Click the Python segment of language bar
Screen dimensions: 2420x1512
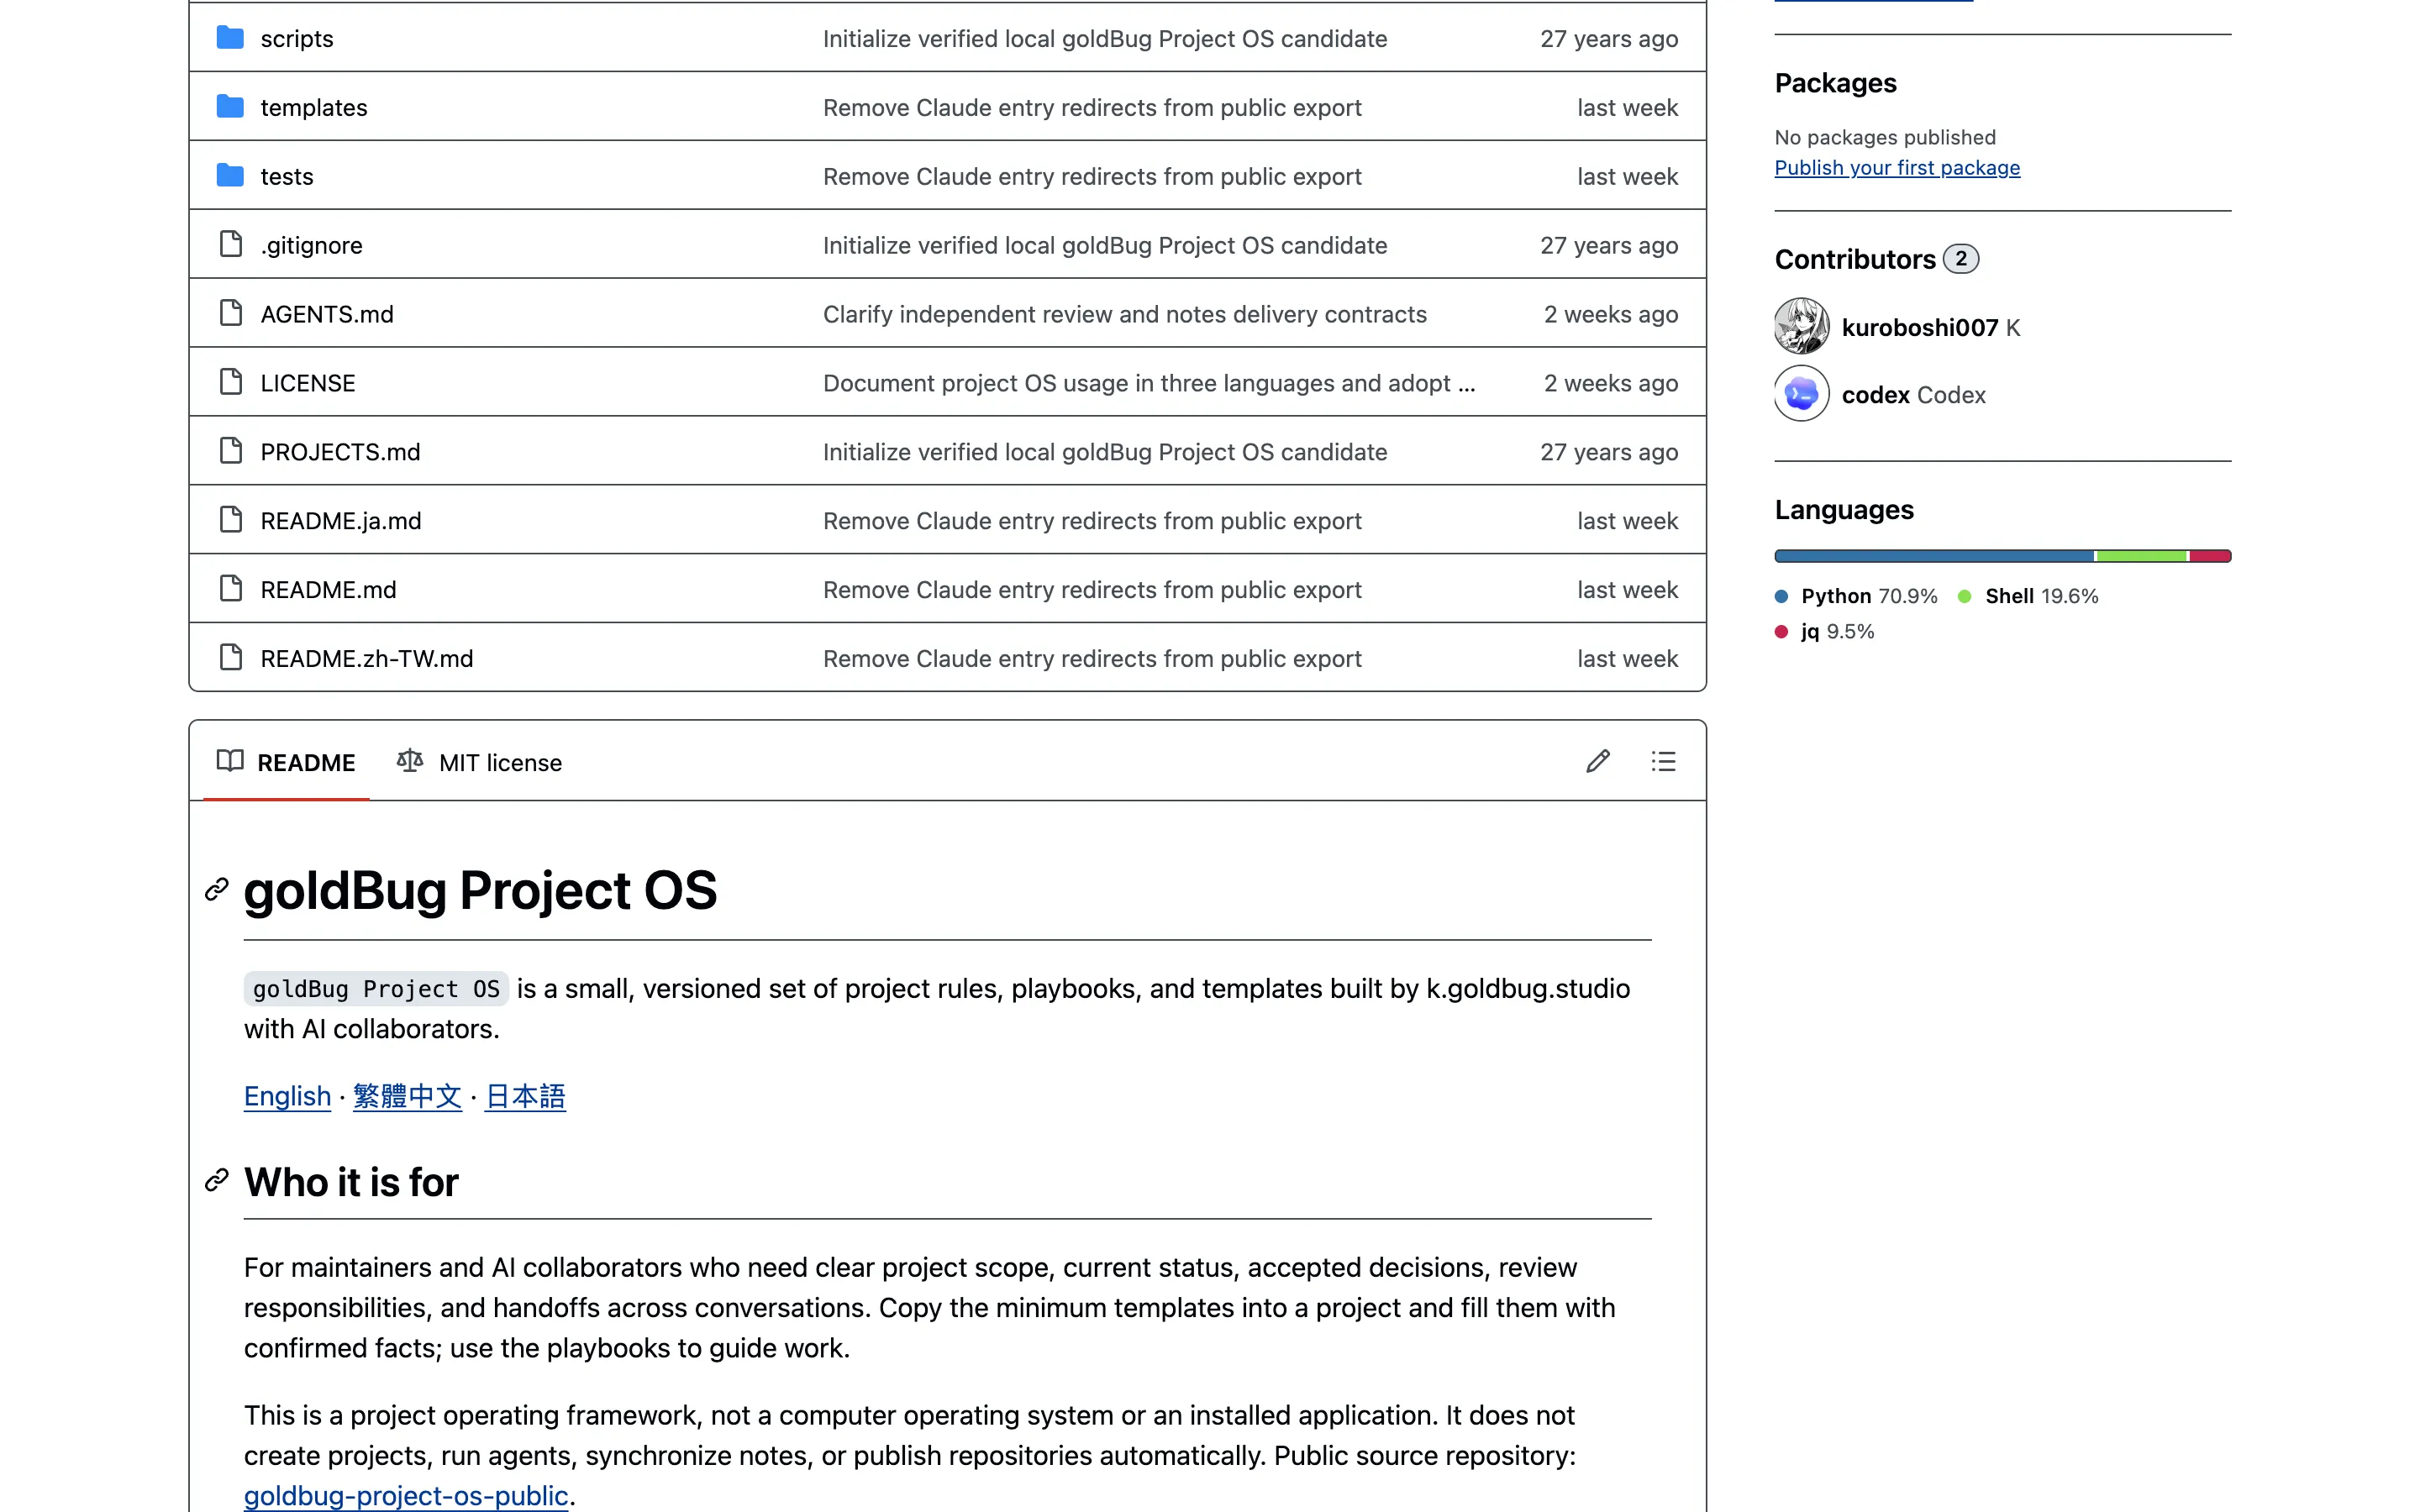pos(1934,556)
